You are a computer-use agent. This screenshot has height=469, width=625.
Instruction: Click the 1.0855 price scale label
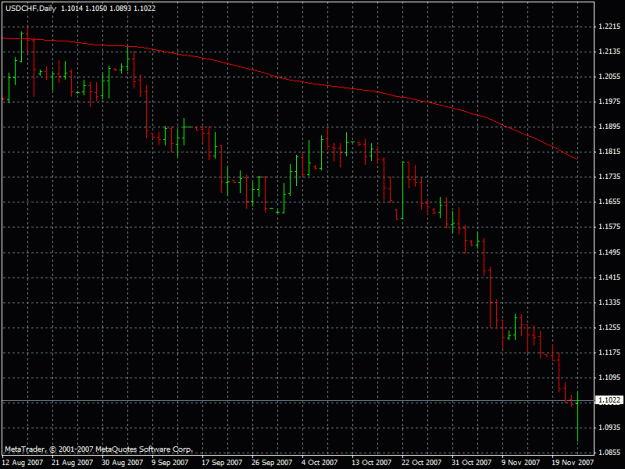(x=609, y=452)
